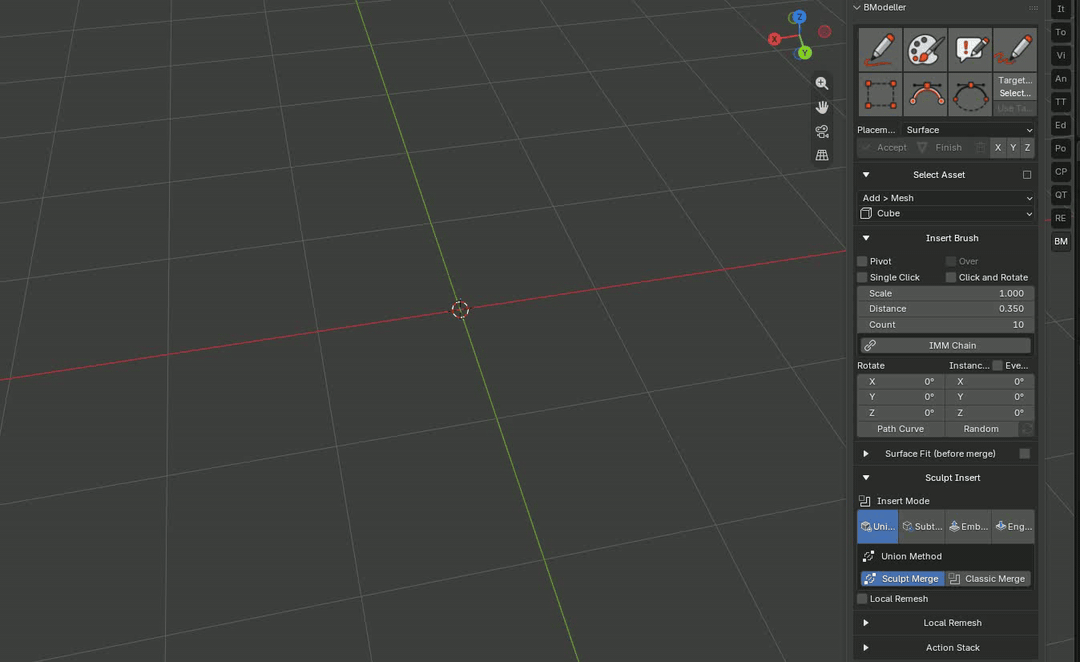Click the Target Select button

tap(1015, 86)
